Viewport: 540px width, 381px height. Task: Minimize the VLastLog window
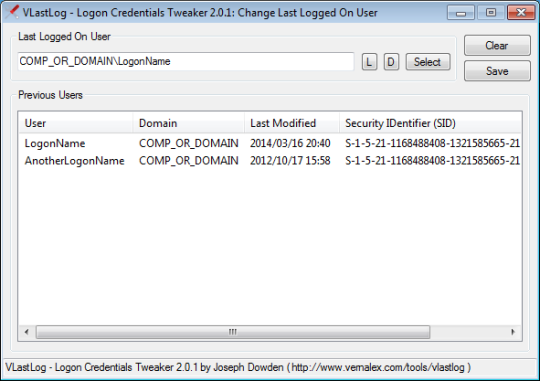[x=461, y=13]
